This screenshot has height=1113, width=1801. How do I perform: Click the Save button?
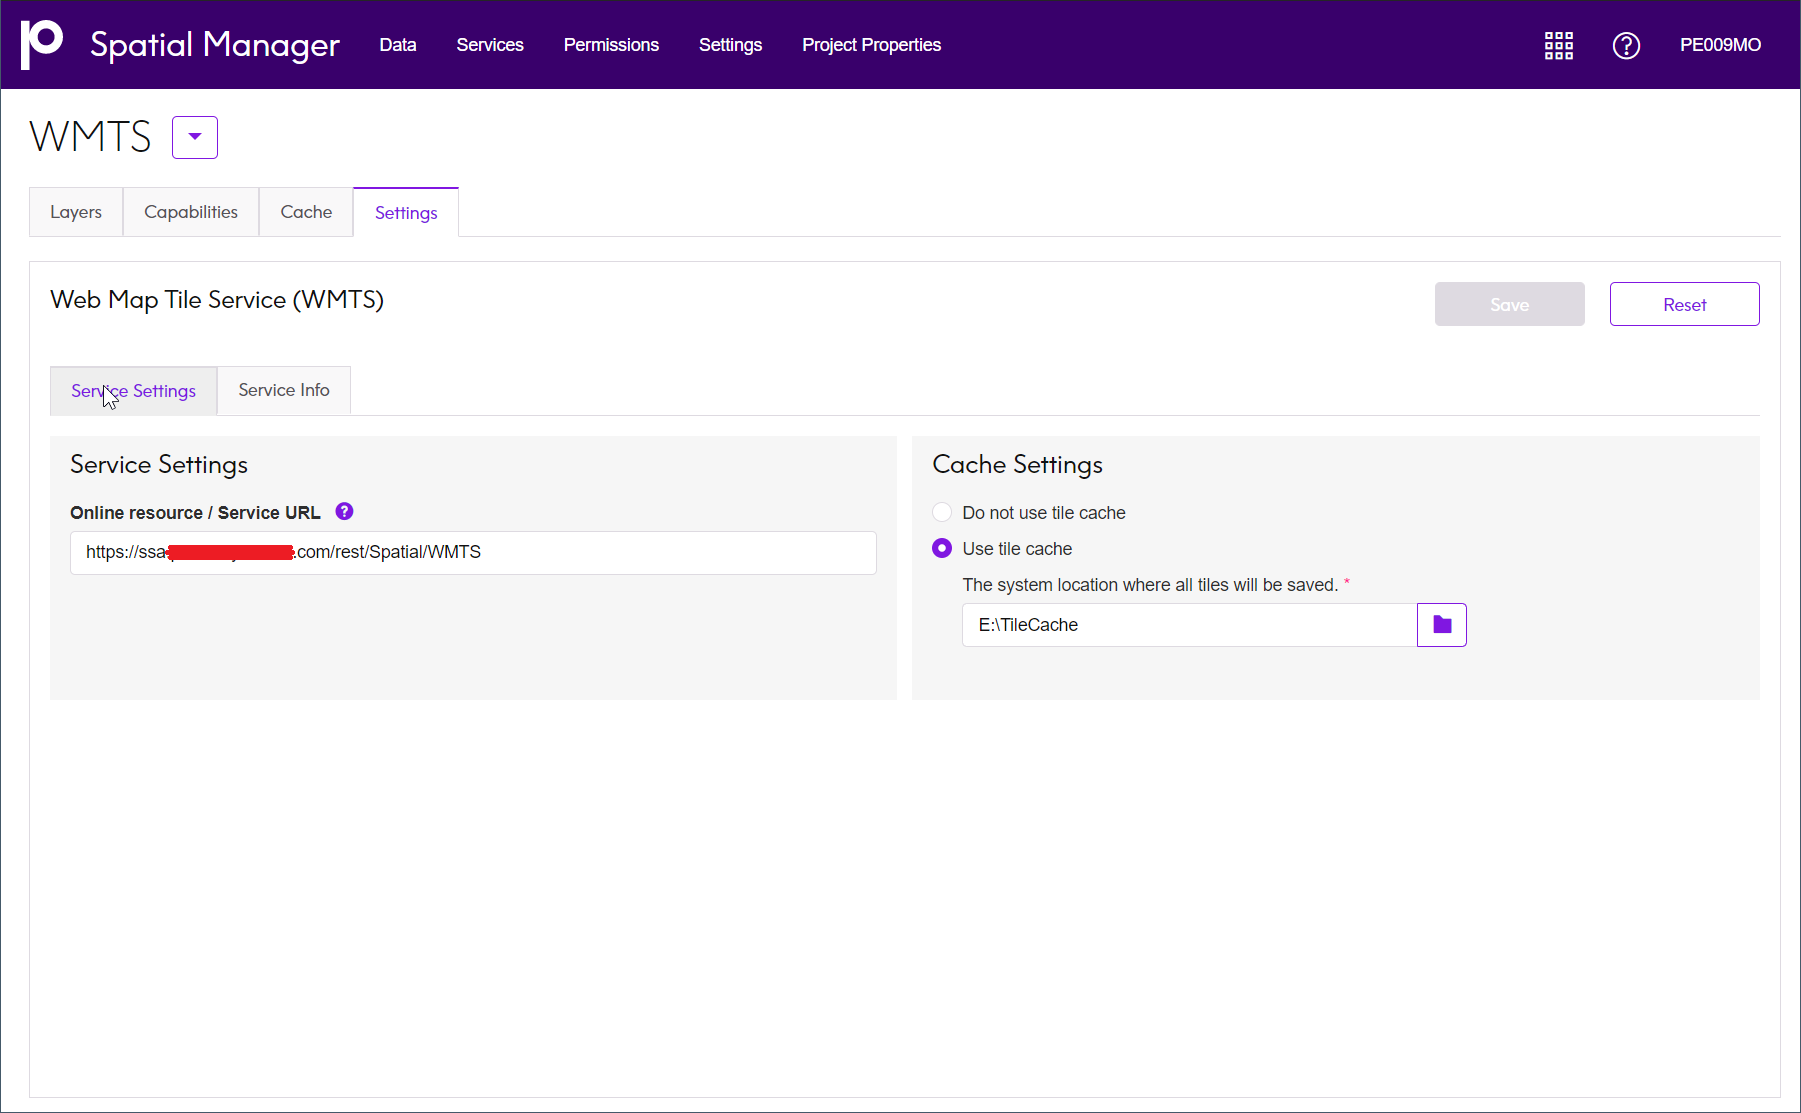pyautogui.click(x=1510, y=304)
